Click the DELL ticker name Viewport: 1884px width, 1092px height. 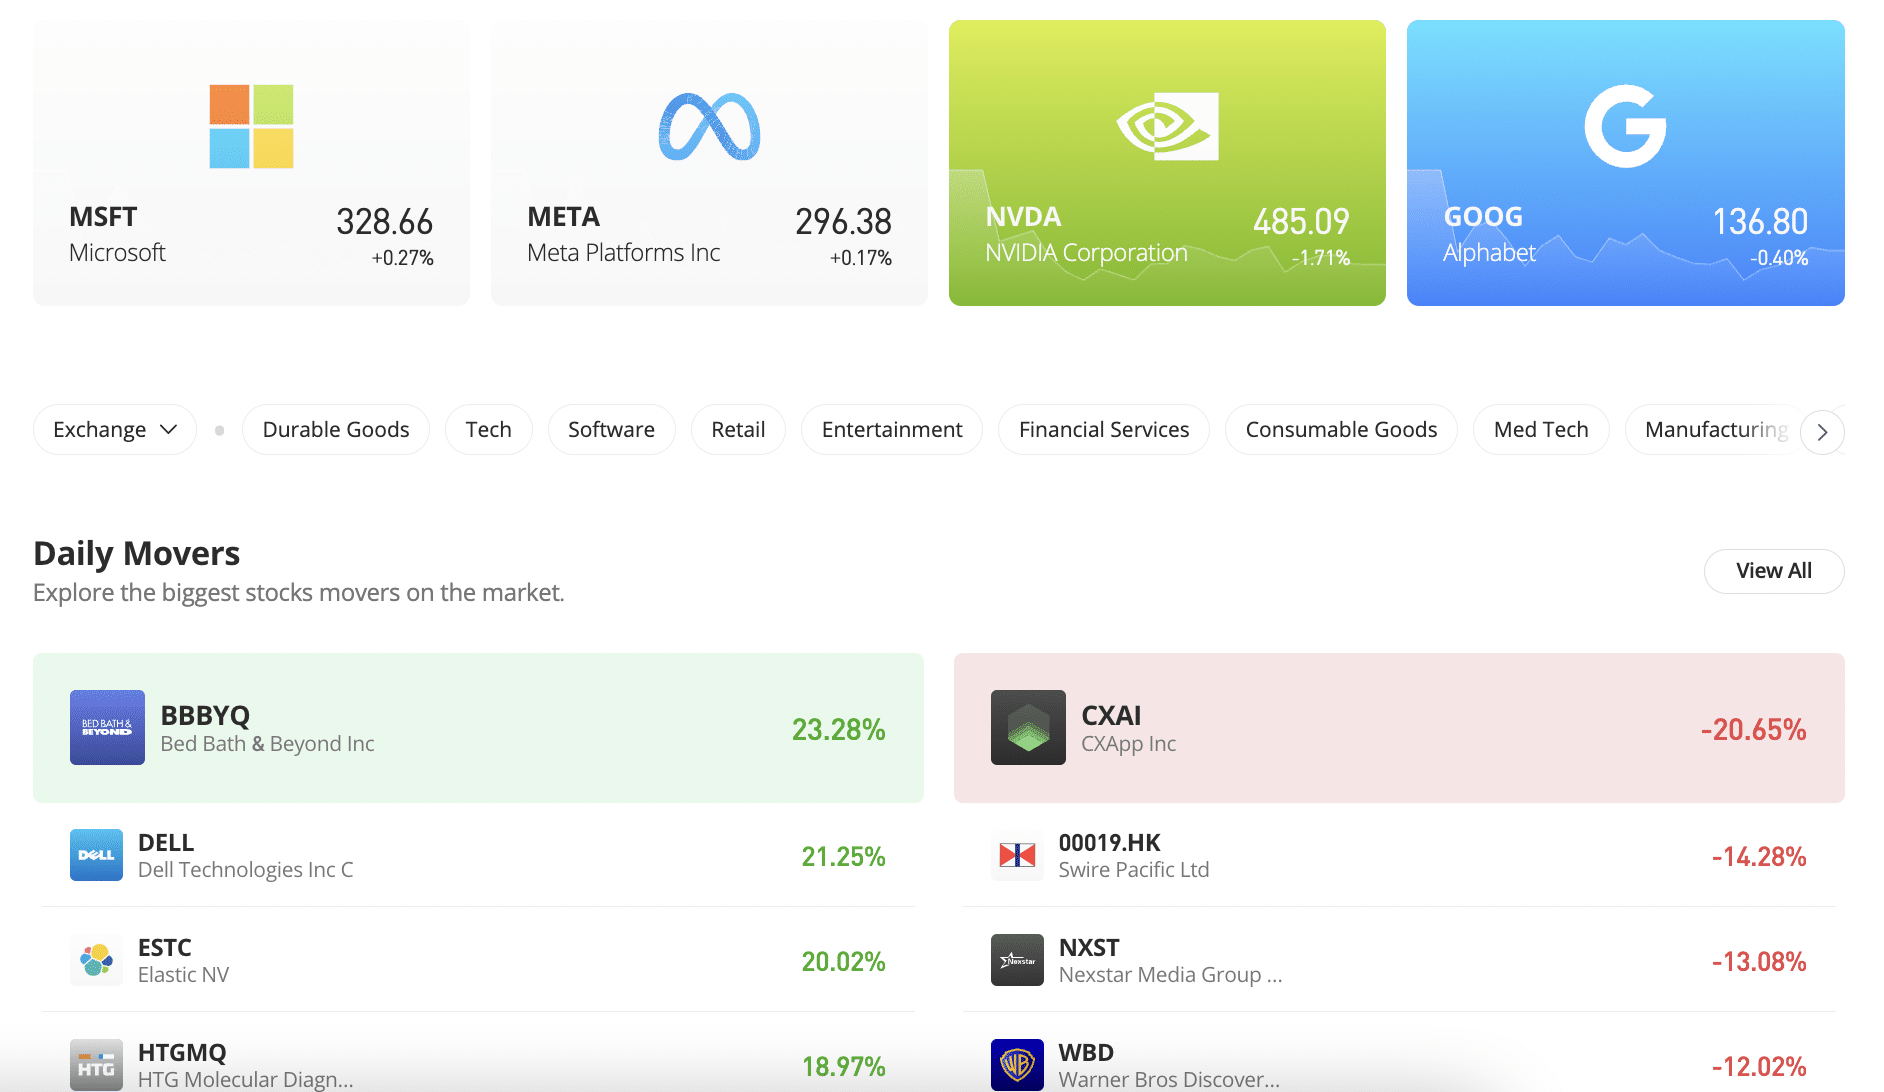[x=166, y=843]
